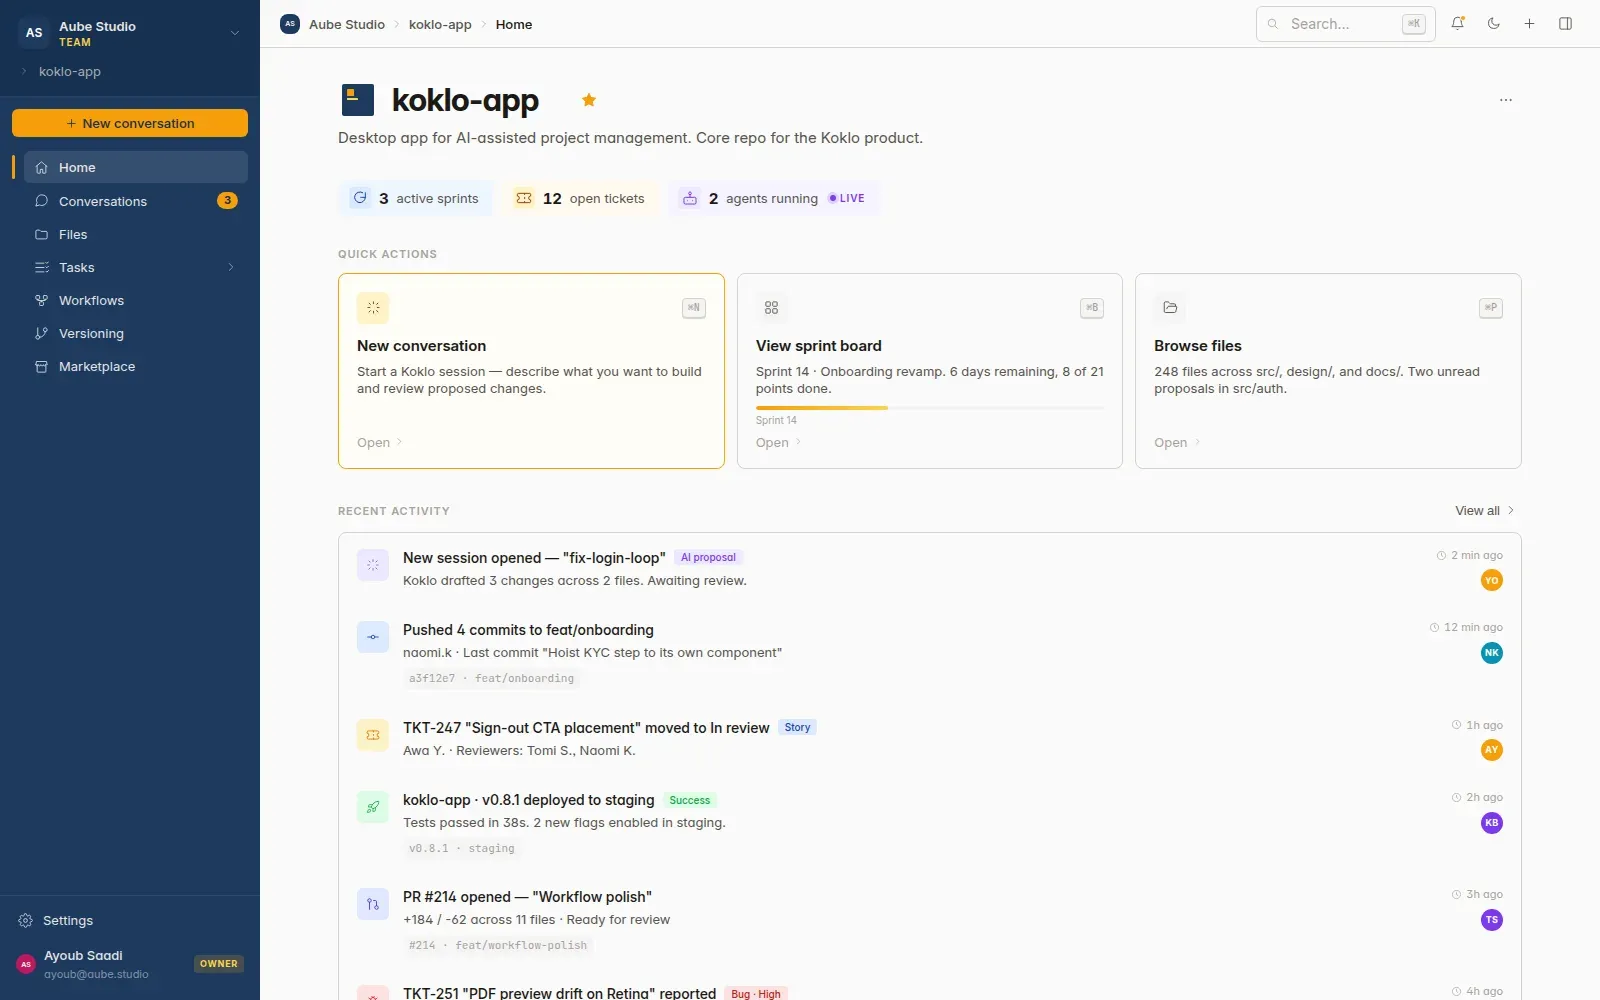The width and height of the screenshot is (1600, 1000).
Task: Click the agents running robot icon
Action: (x=690, y=198)
